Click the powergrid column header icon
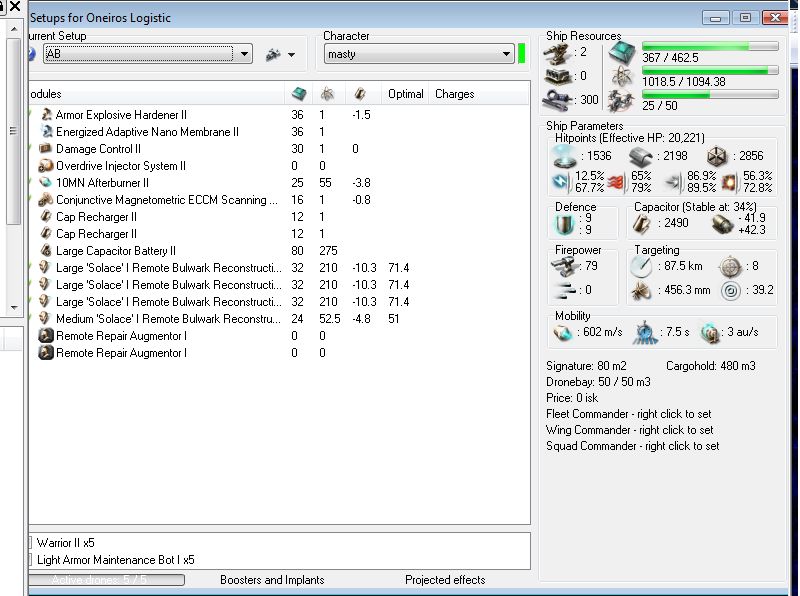Viewport: 800px width, 596px height. click(x=328, y=94)
